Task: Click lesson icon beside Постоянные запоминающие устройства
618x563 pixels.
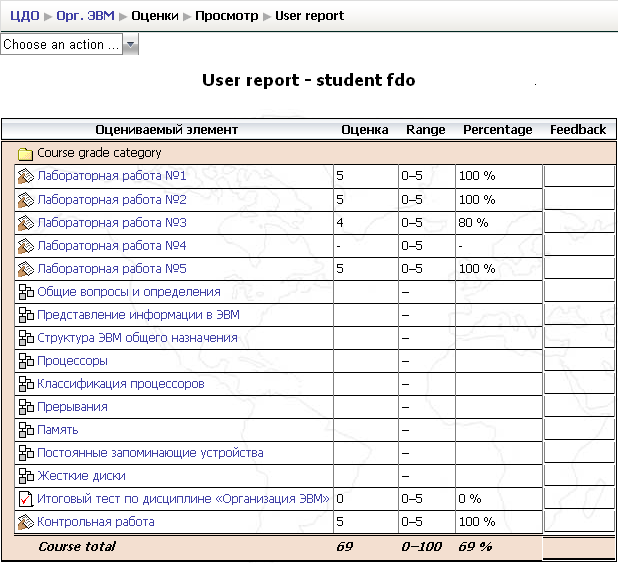Action: click(26, 453)
